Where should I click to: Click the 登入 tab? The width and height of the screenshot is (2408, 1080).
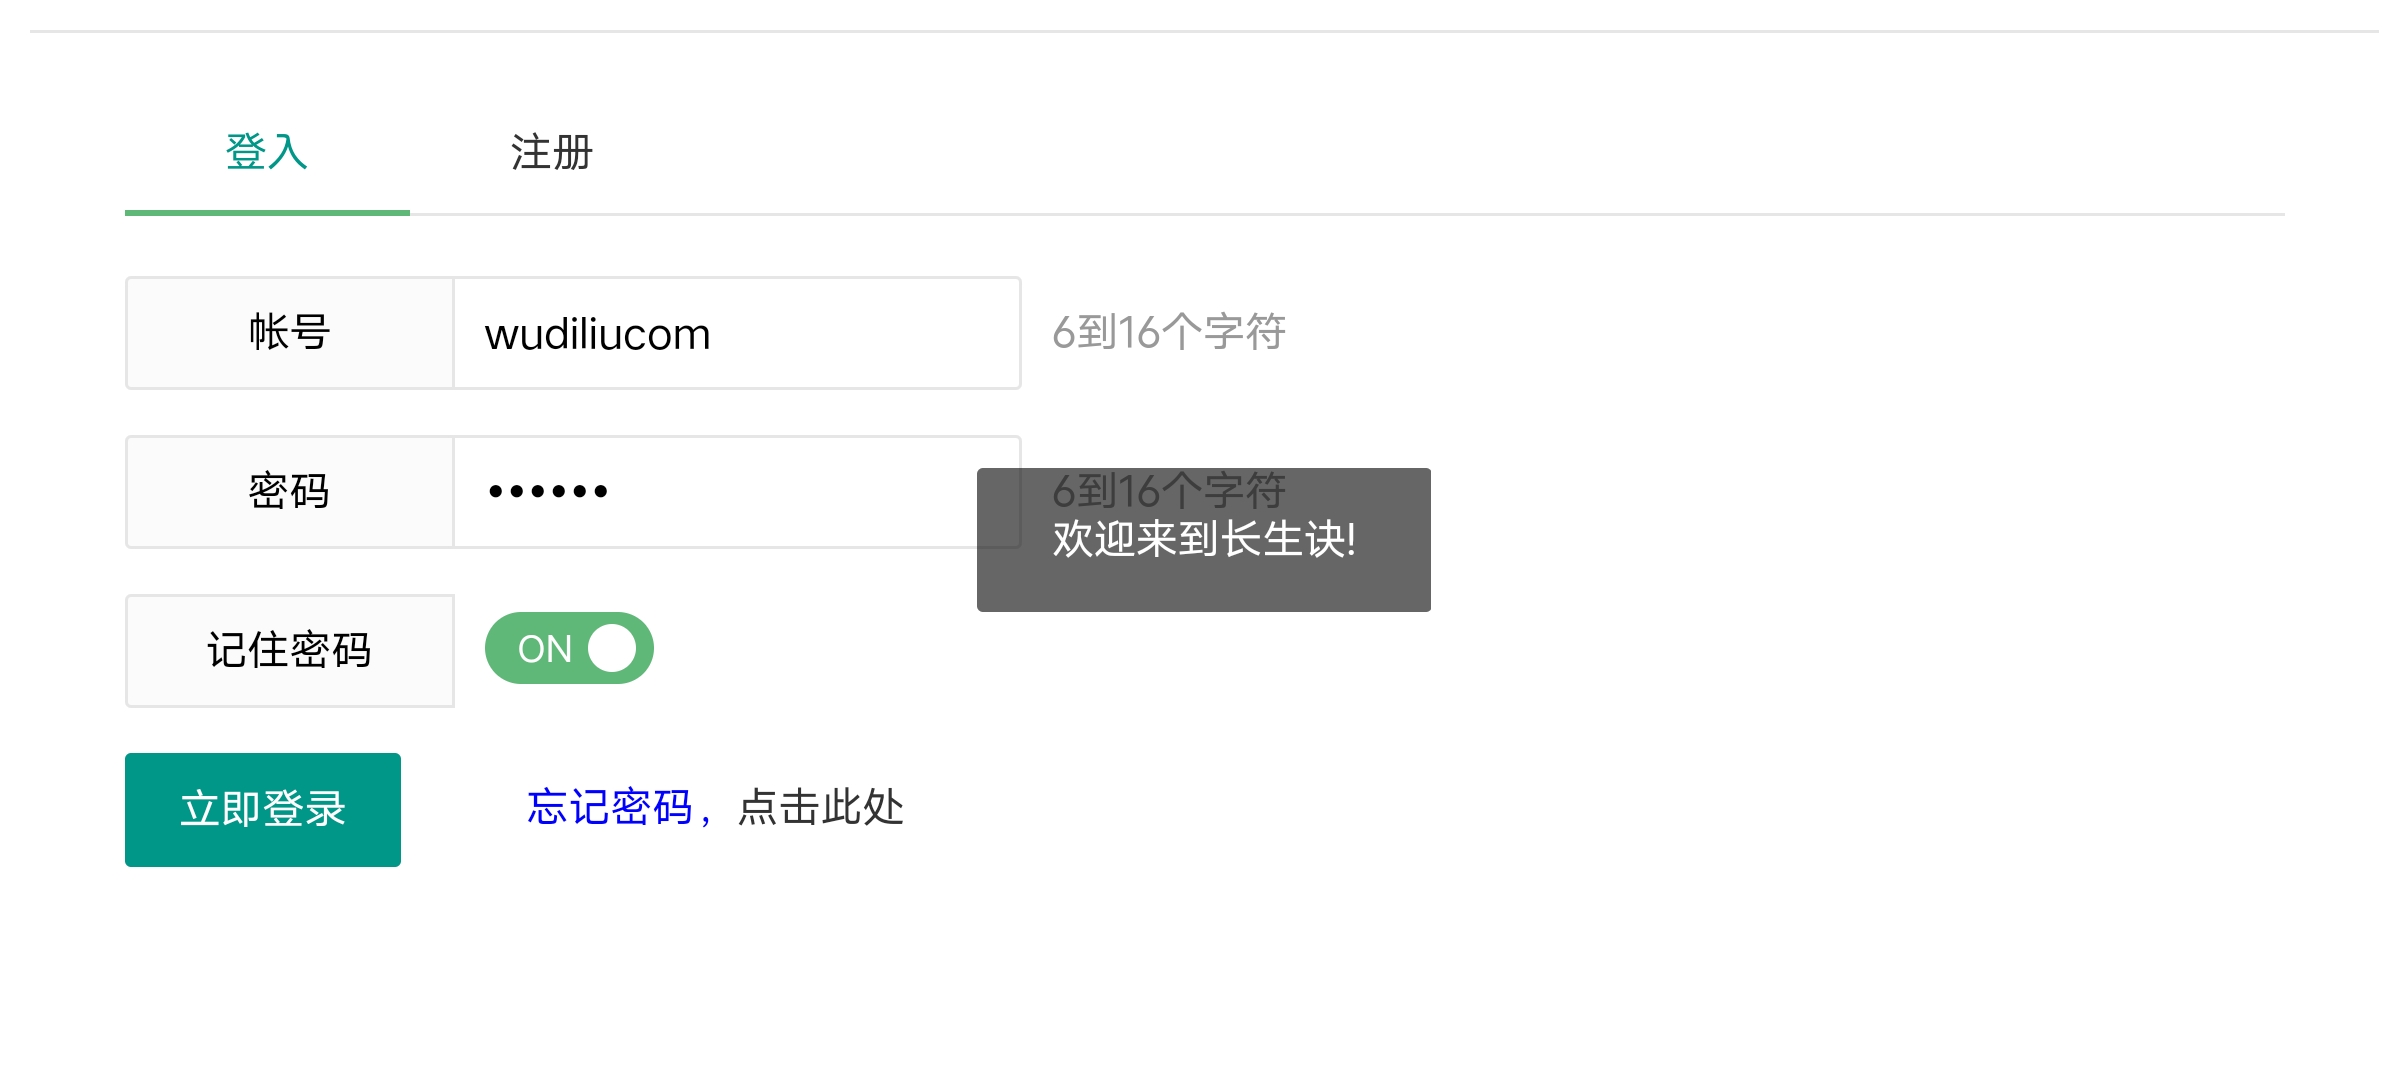(x=267, y=152)
